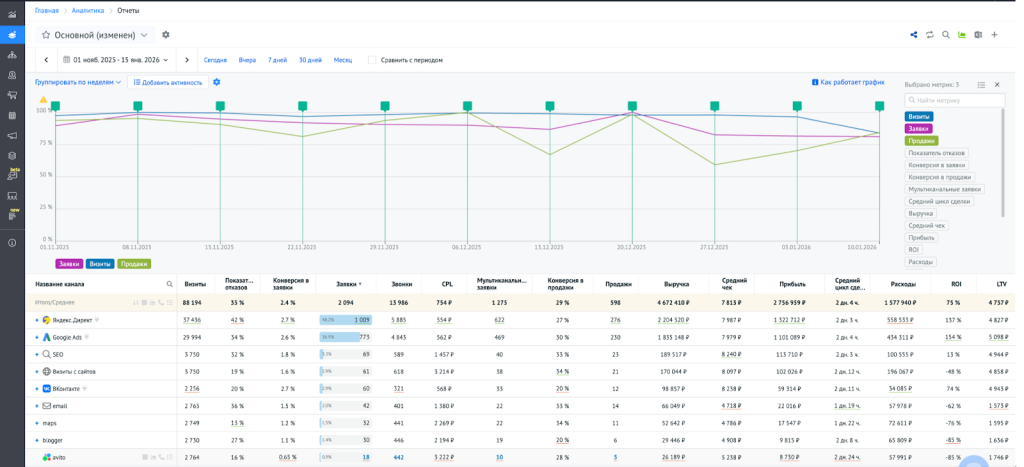1024x467 pixels.
Task: Enable Сравнить с периодом checkbox
Action: point(372,60)
